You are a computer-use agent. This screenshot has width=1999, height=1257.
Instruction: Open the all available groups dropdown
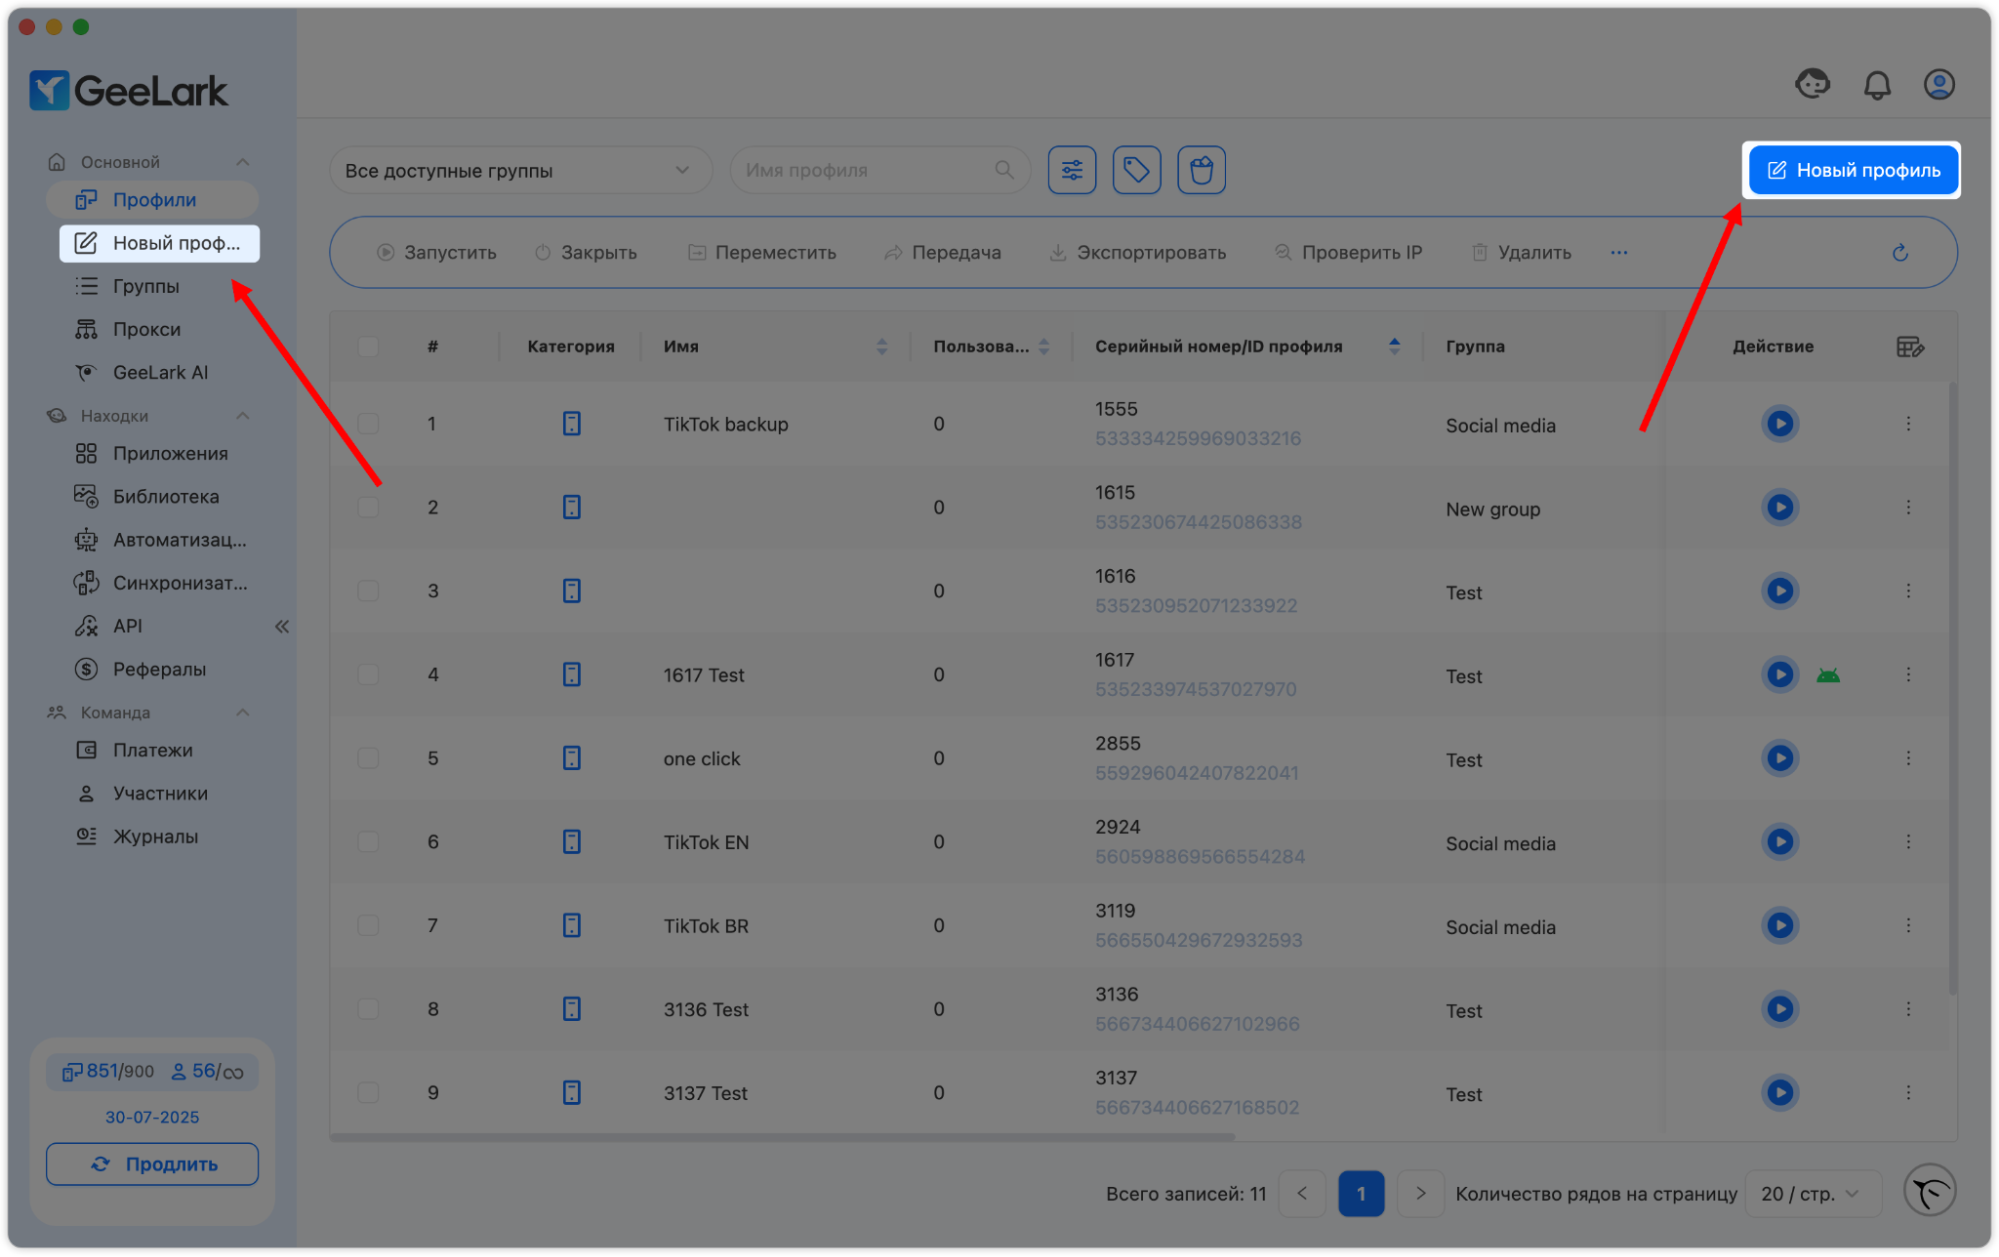[519, 171]
